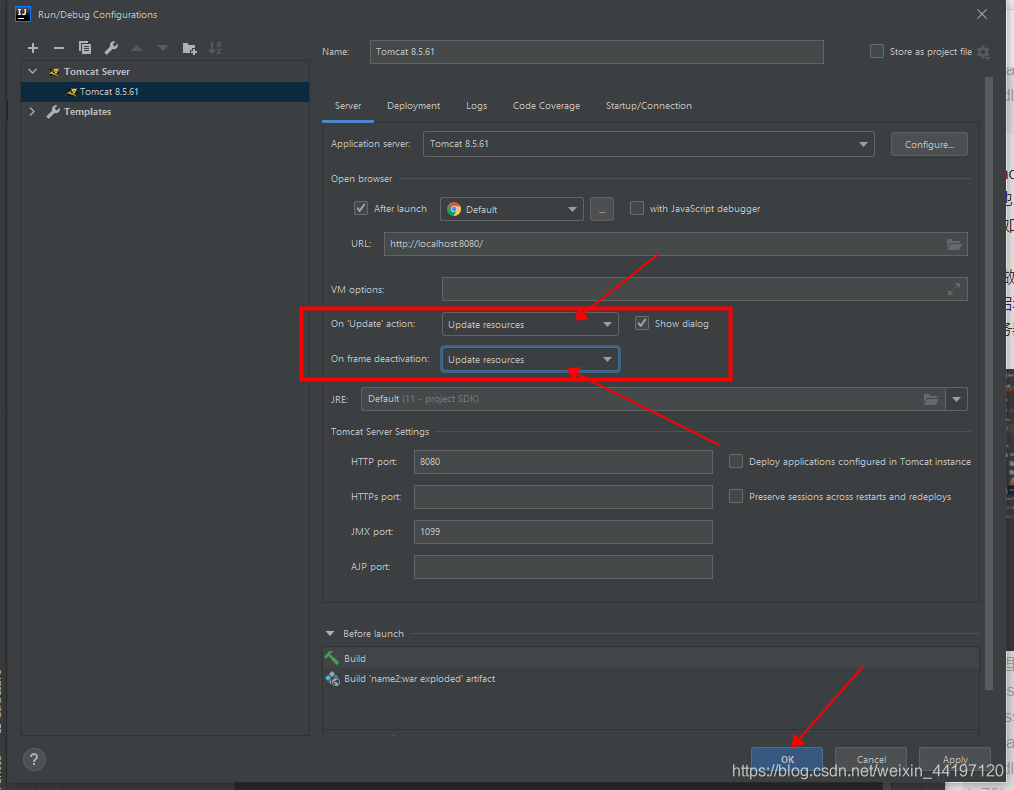Select Tomcat 8.5.61 in configuration tree

pos(109,92)
